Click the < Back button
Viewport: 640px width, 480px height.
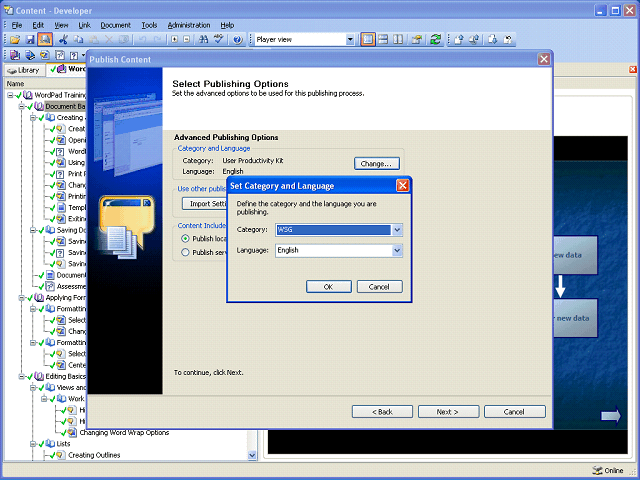click(x=382, y=411)
